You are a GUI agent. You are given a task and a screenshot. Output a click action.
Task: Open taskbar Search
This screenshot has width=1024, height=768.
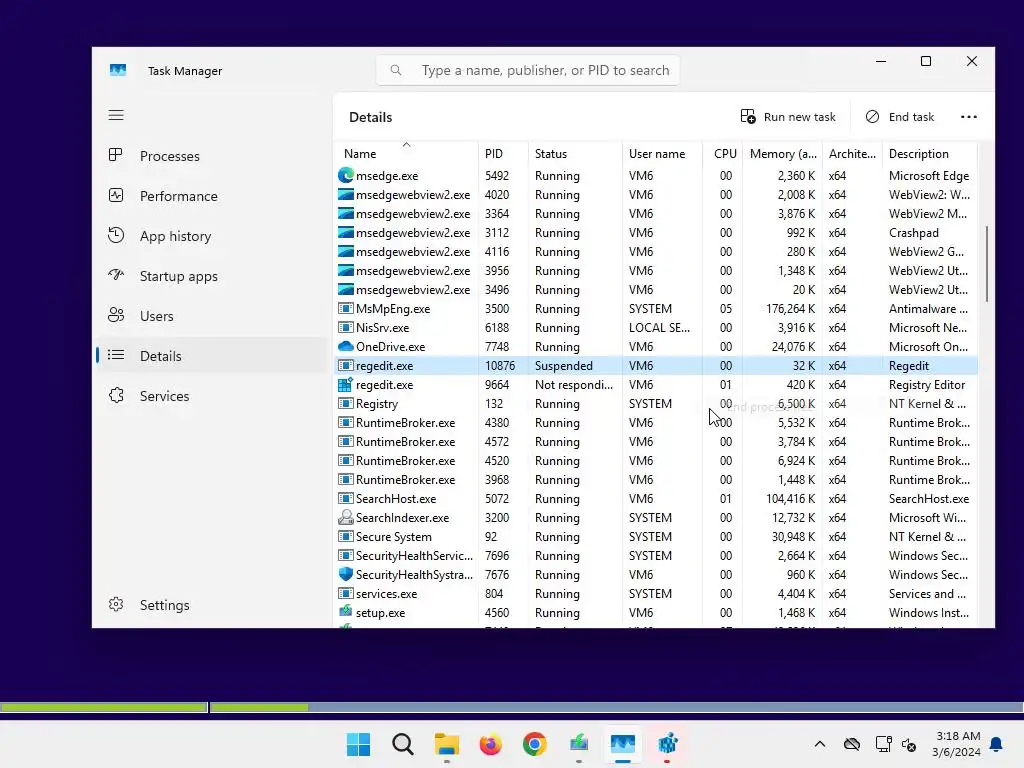coord(403,744)
